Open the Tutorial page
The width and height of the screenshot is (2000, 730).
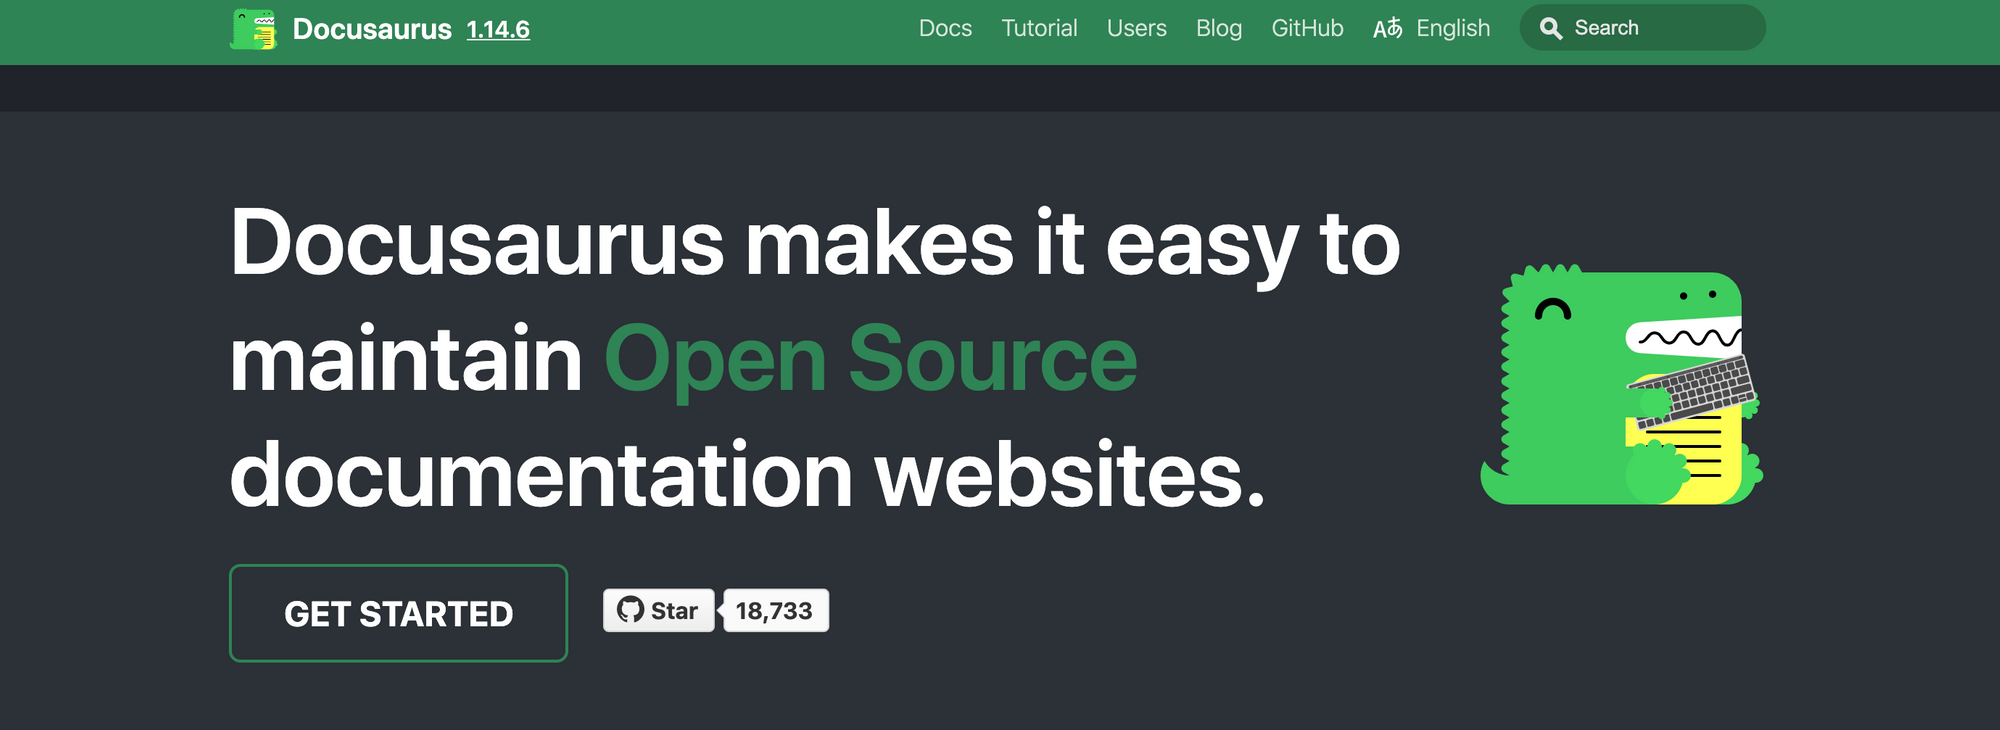(1039, 28)
